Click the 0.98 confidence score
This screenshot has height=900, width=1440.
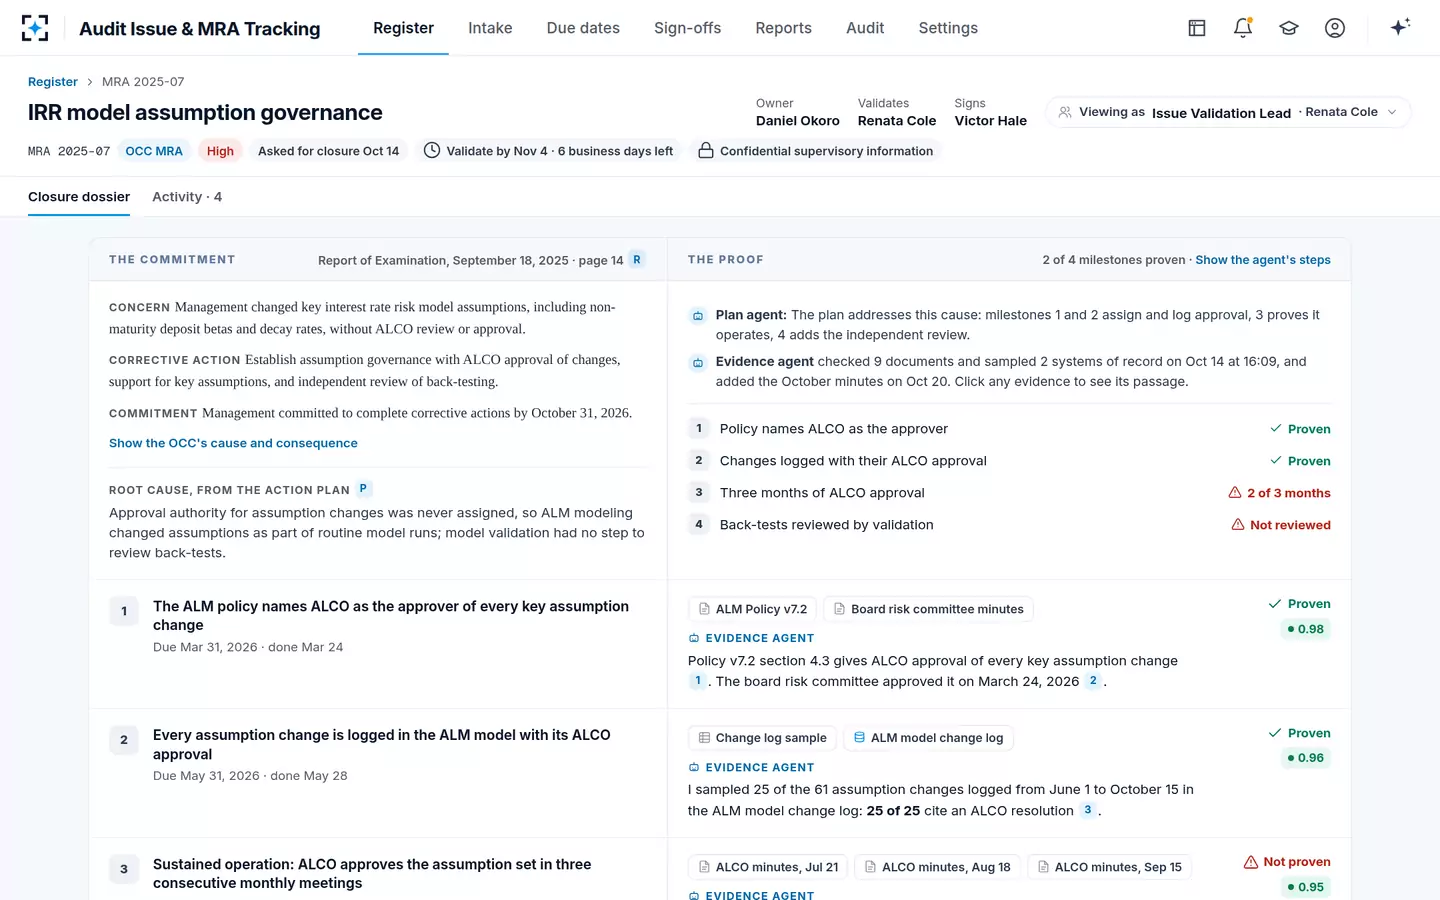[1305, 629]
